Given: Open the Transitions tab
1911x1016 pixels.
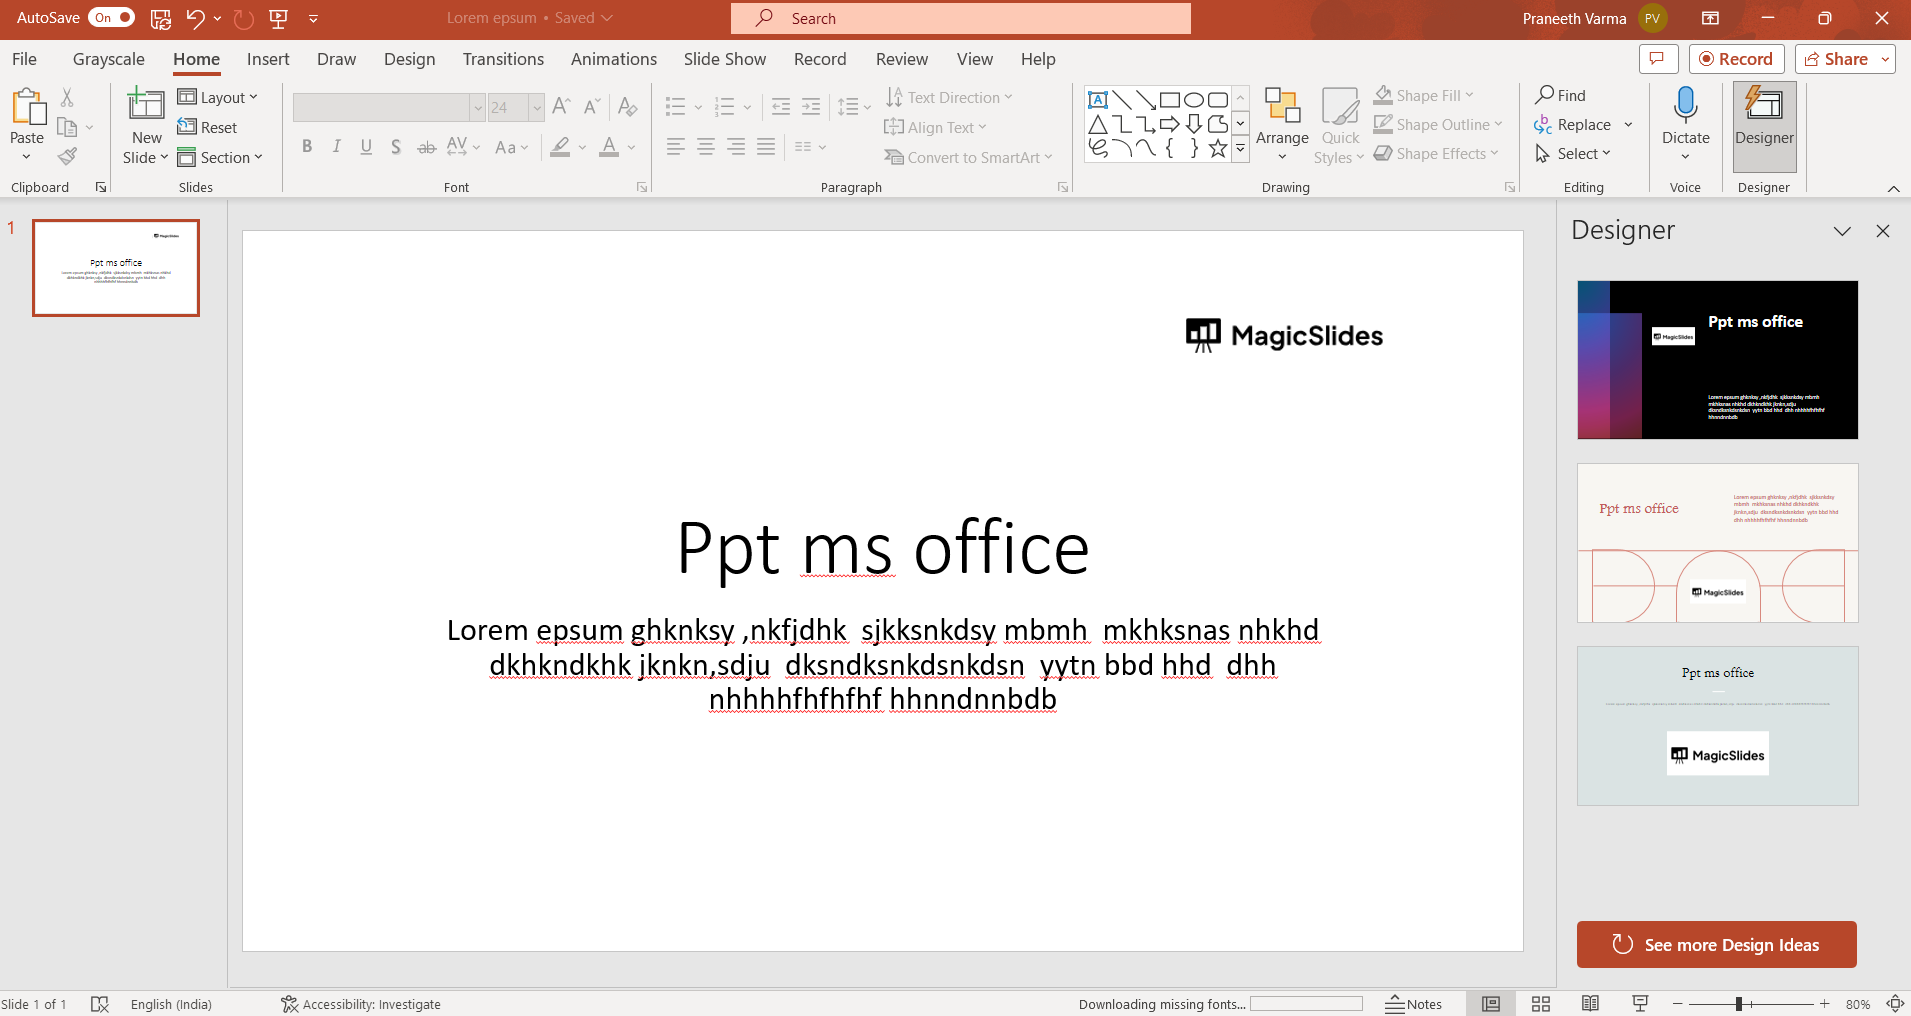Looking at the screenshot, I should (x=503, y=59).
